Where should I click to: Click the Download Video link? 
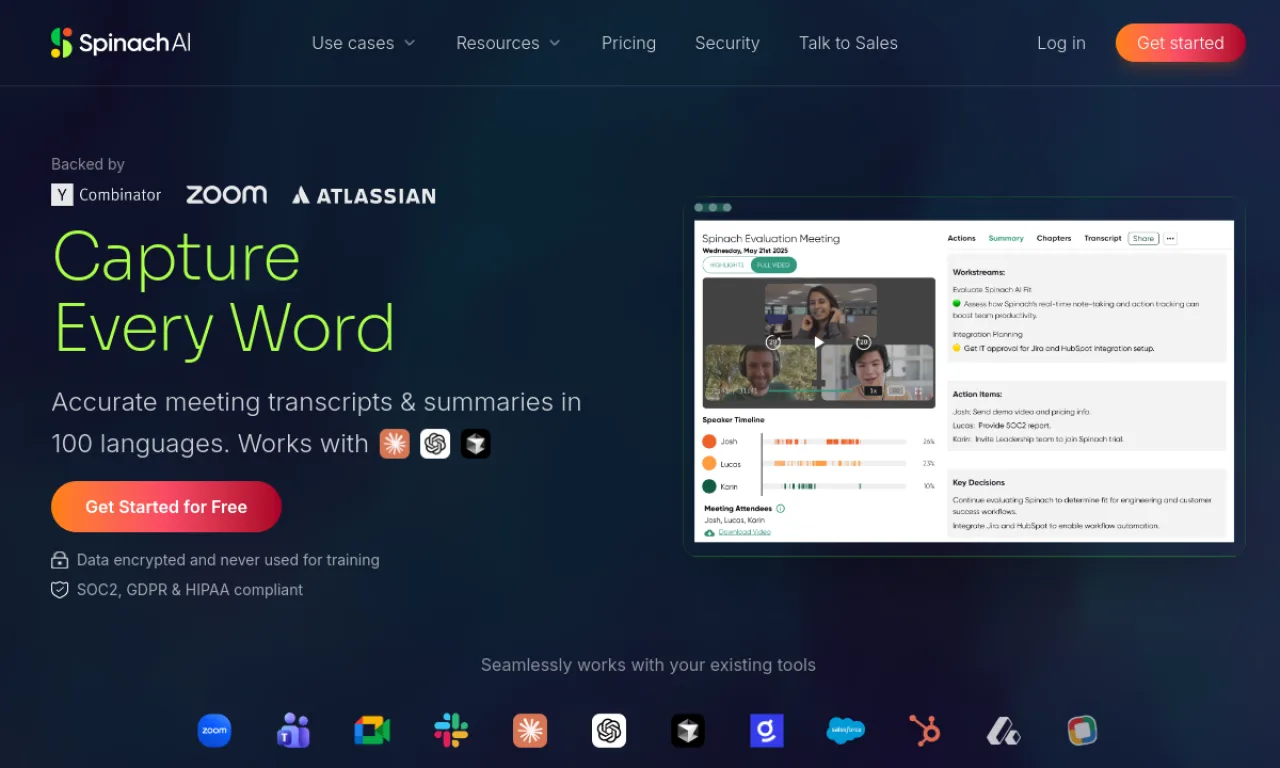pos(744,532)
